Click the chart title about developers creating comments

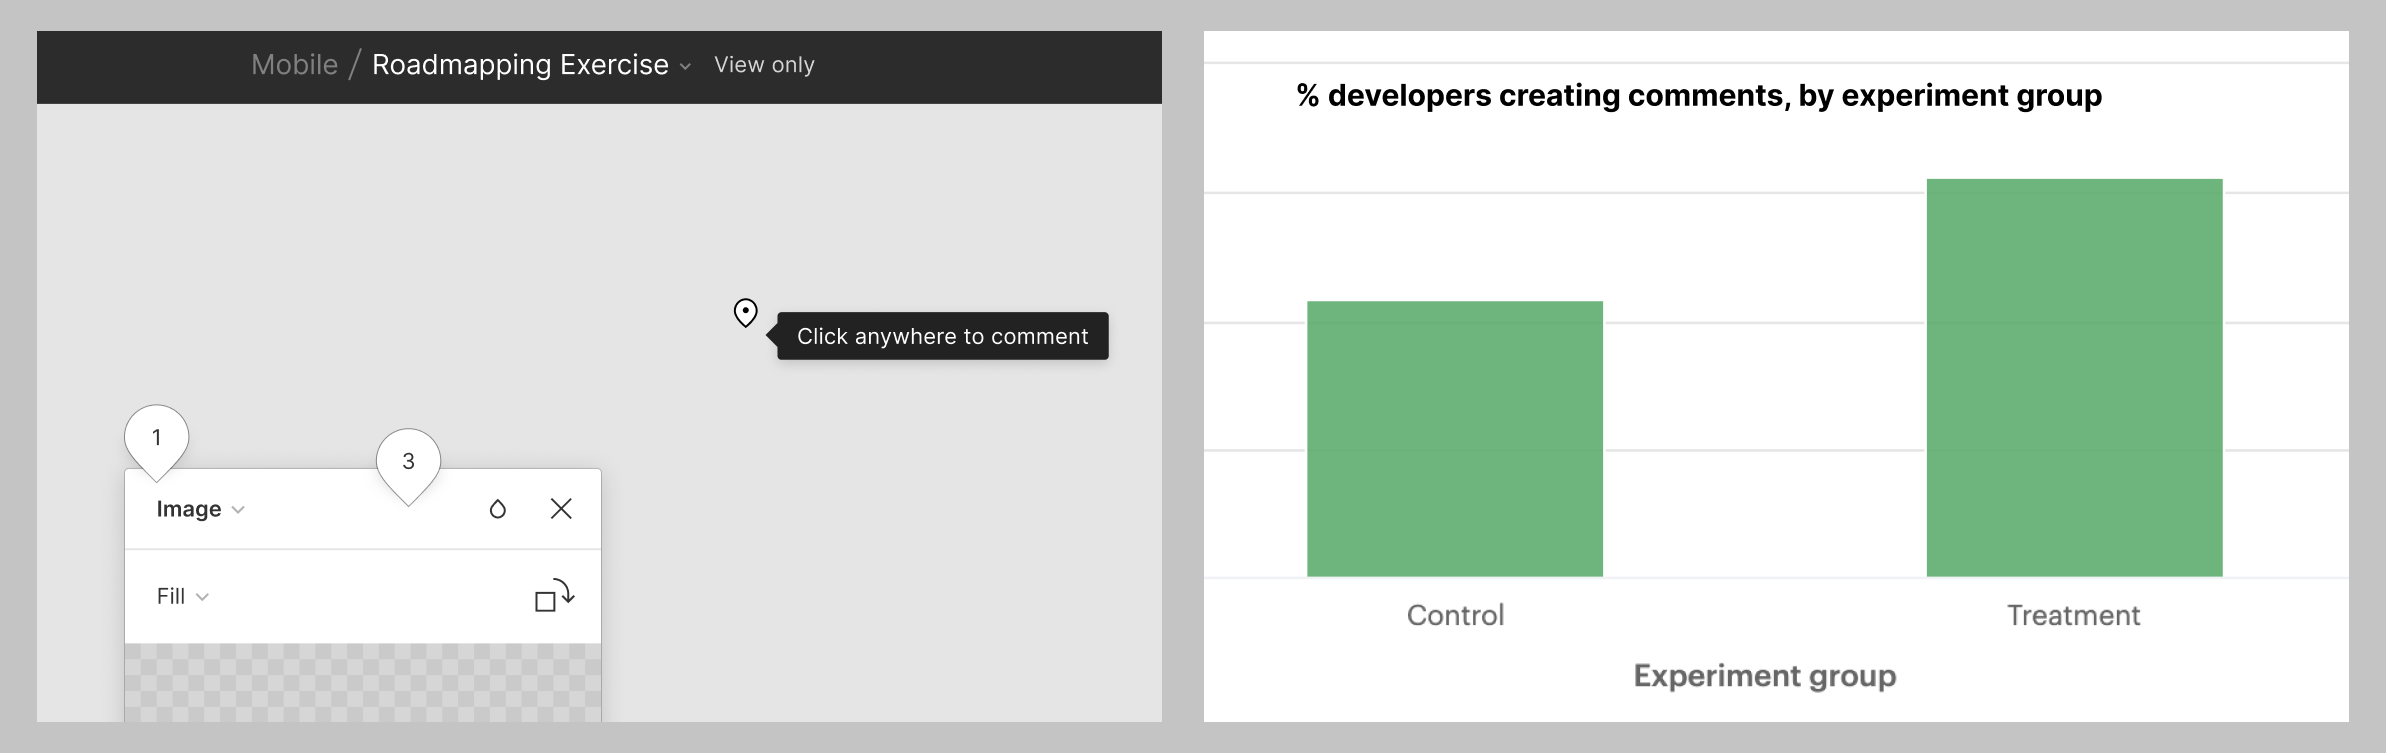(x=1698, y=96)
